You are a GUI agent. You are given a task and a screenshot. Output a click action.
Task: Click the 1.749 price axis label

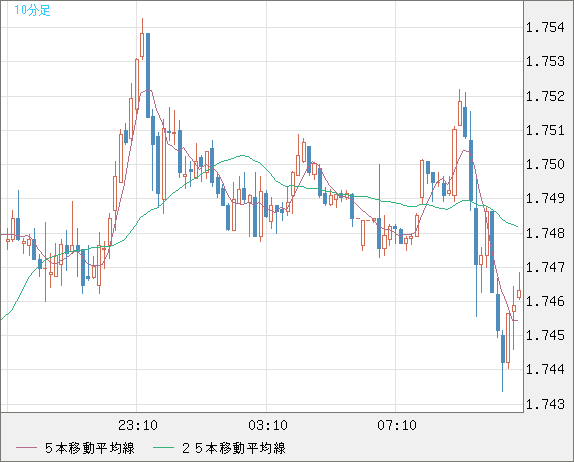(x=545, y=198)
